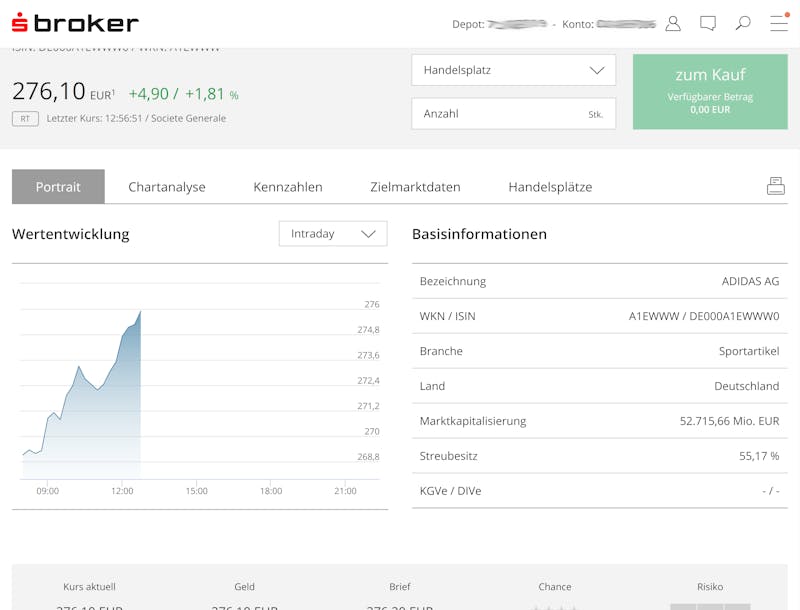The width and height of the screenshot is (800, 610).
Task: Open the messages chat icon
Action: pyautogui.click(x=708, y=23)
